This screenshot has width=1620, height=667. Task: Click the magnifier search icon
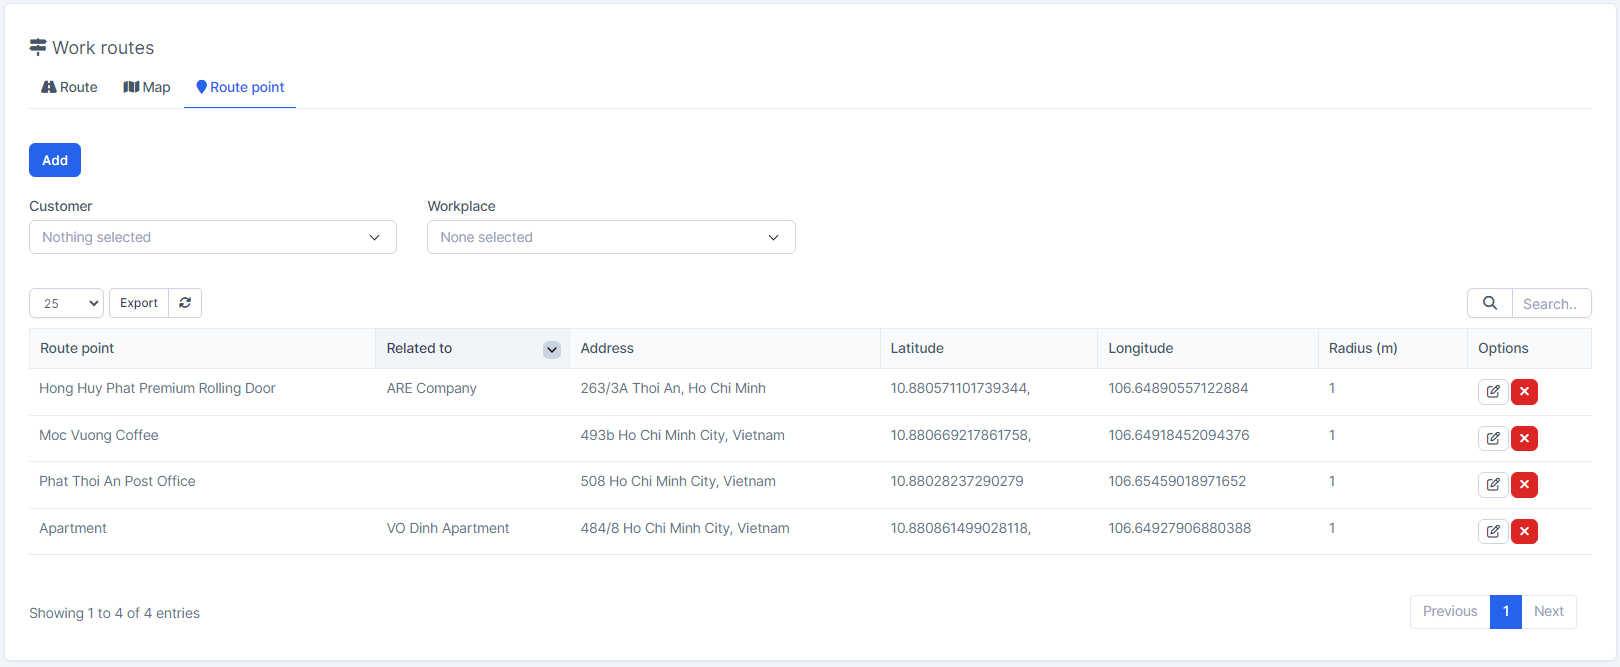coord(1489,303)
